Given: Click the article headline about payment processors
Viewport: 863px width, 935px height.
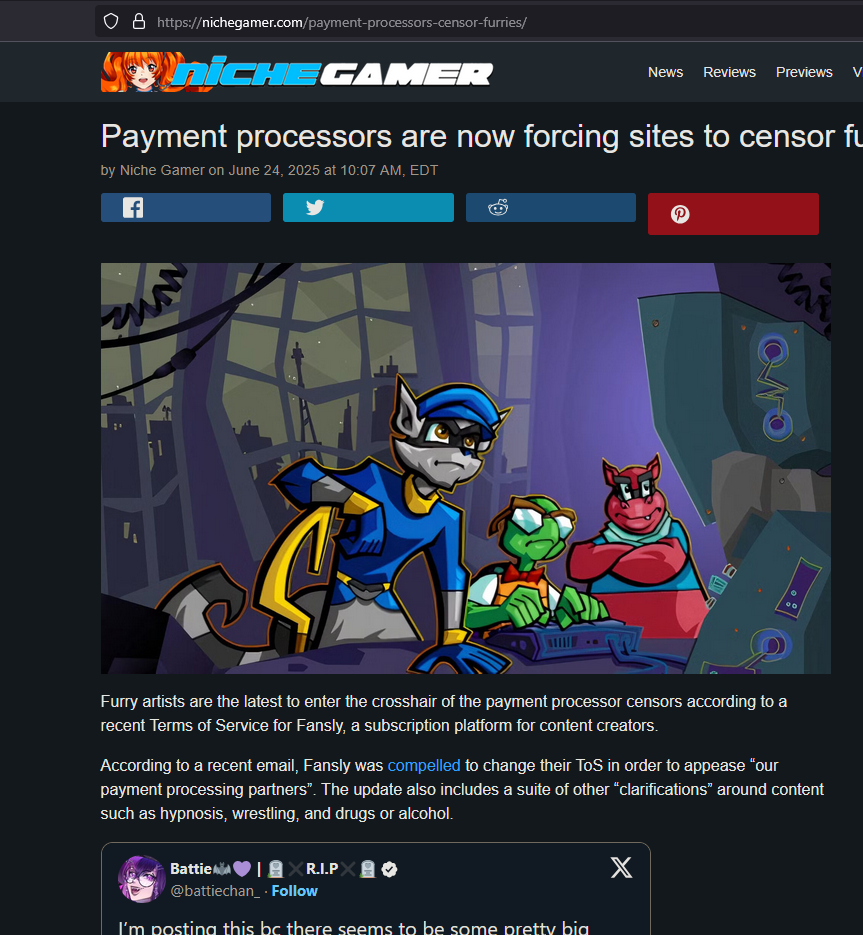Looking at the screenshot, I should pos(481,137).
